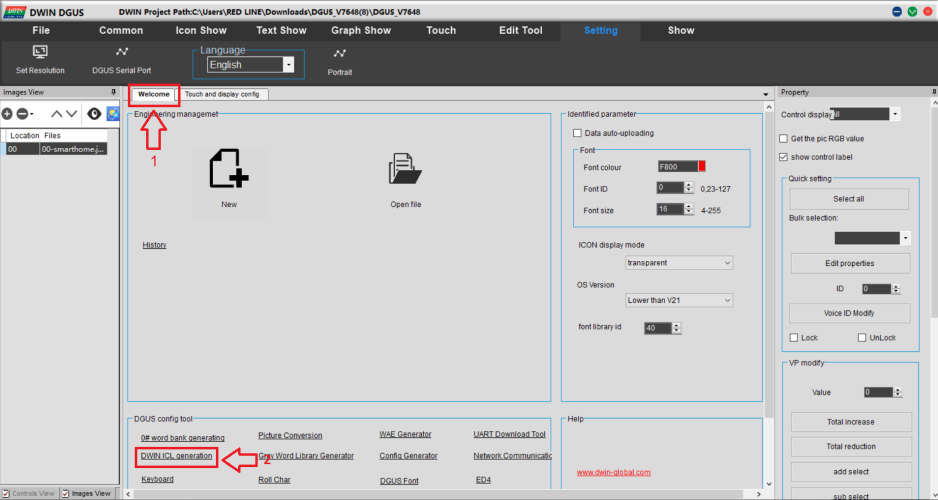Move image up with the up arrow
The height and width of the screenshot is (500, 938).
(56, 114)
